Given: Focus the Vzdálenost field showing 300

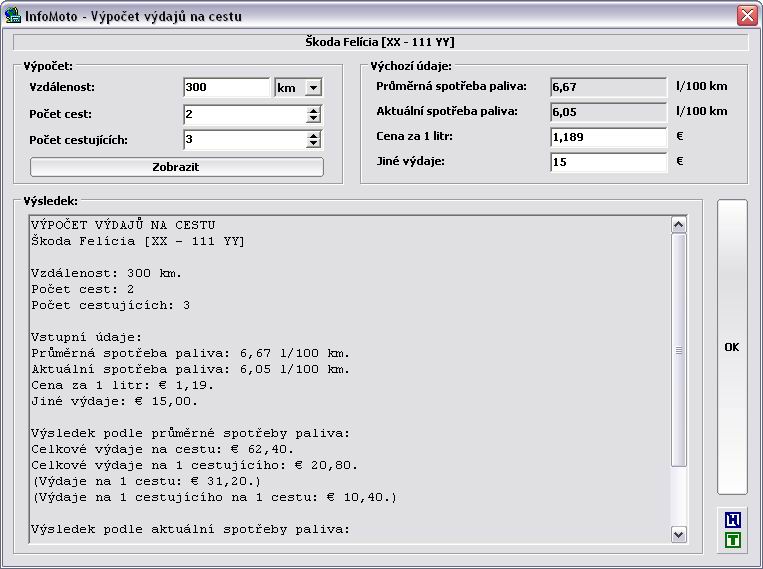Looking at the screenshot, I should click(x=227, y=88).
